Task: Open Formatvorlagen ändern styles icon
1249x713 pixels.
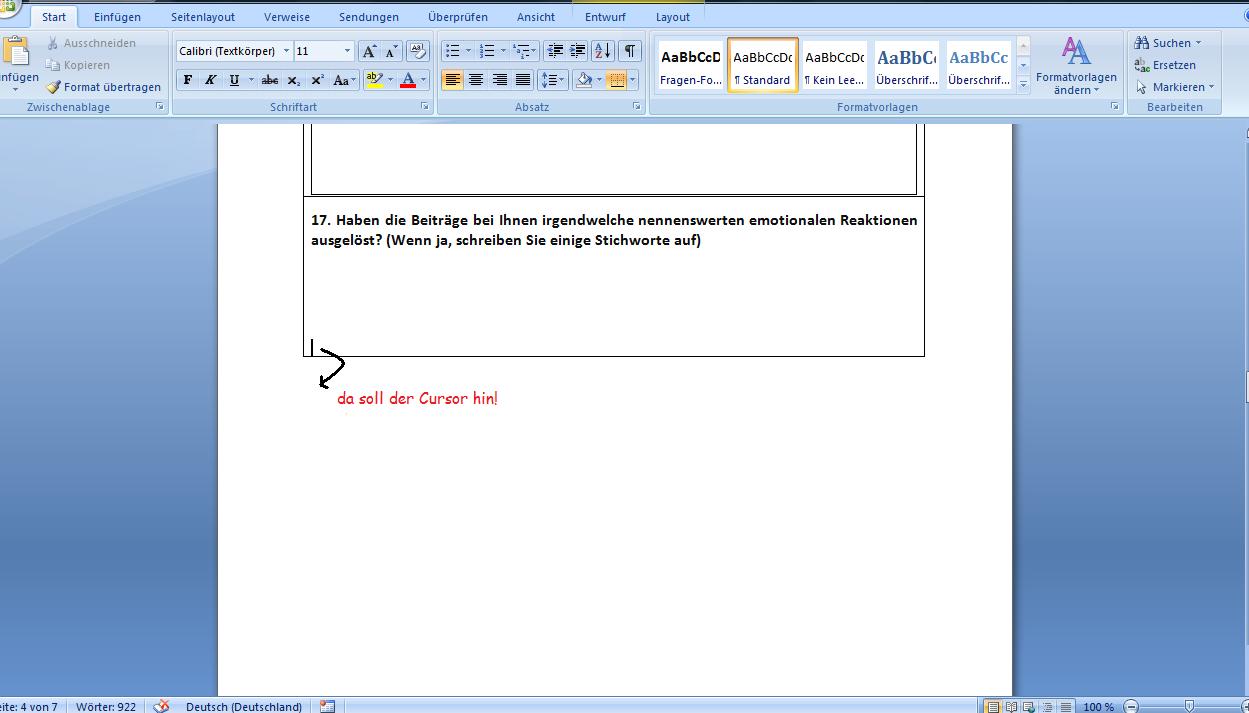Action: [x=1076, y=51]
